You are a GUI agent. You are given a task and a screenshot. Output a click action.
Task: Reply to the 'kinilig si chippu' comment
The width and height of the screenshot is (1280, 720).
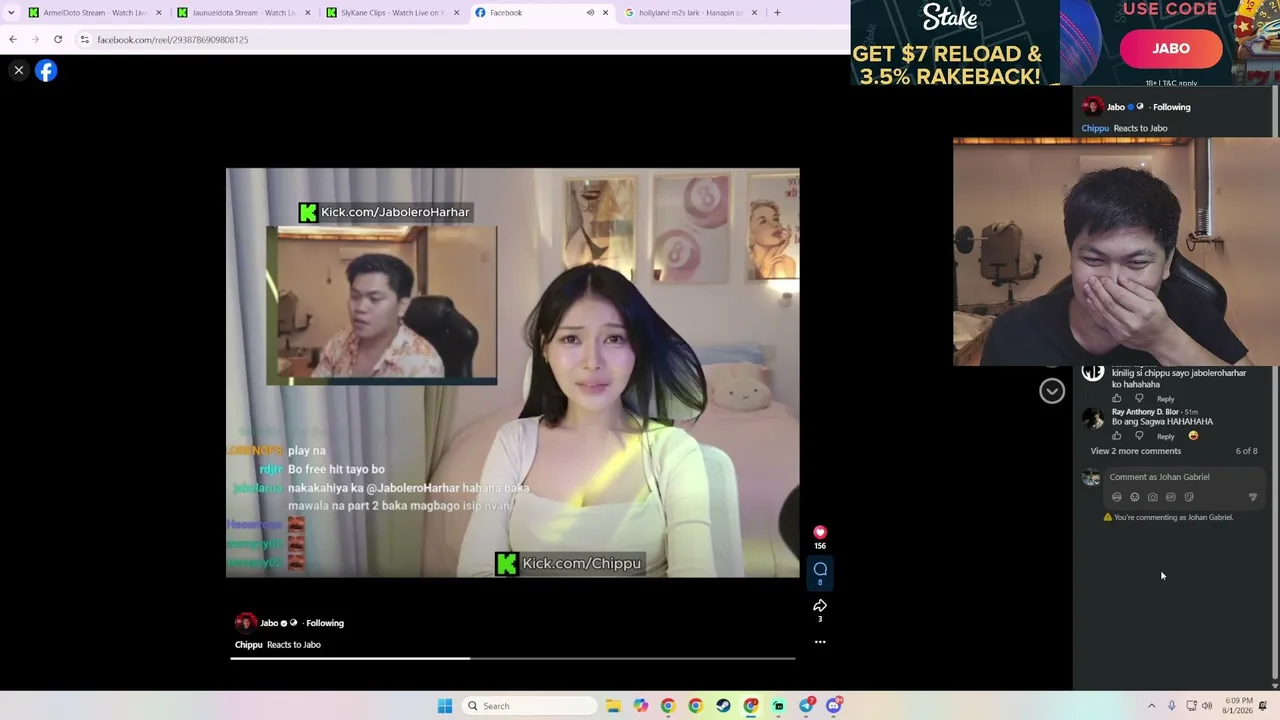pyautogui.click(x=1166, y=399)
